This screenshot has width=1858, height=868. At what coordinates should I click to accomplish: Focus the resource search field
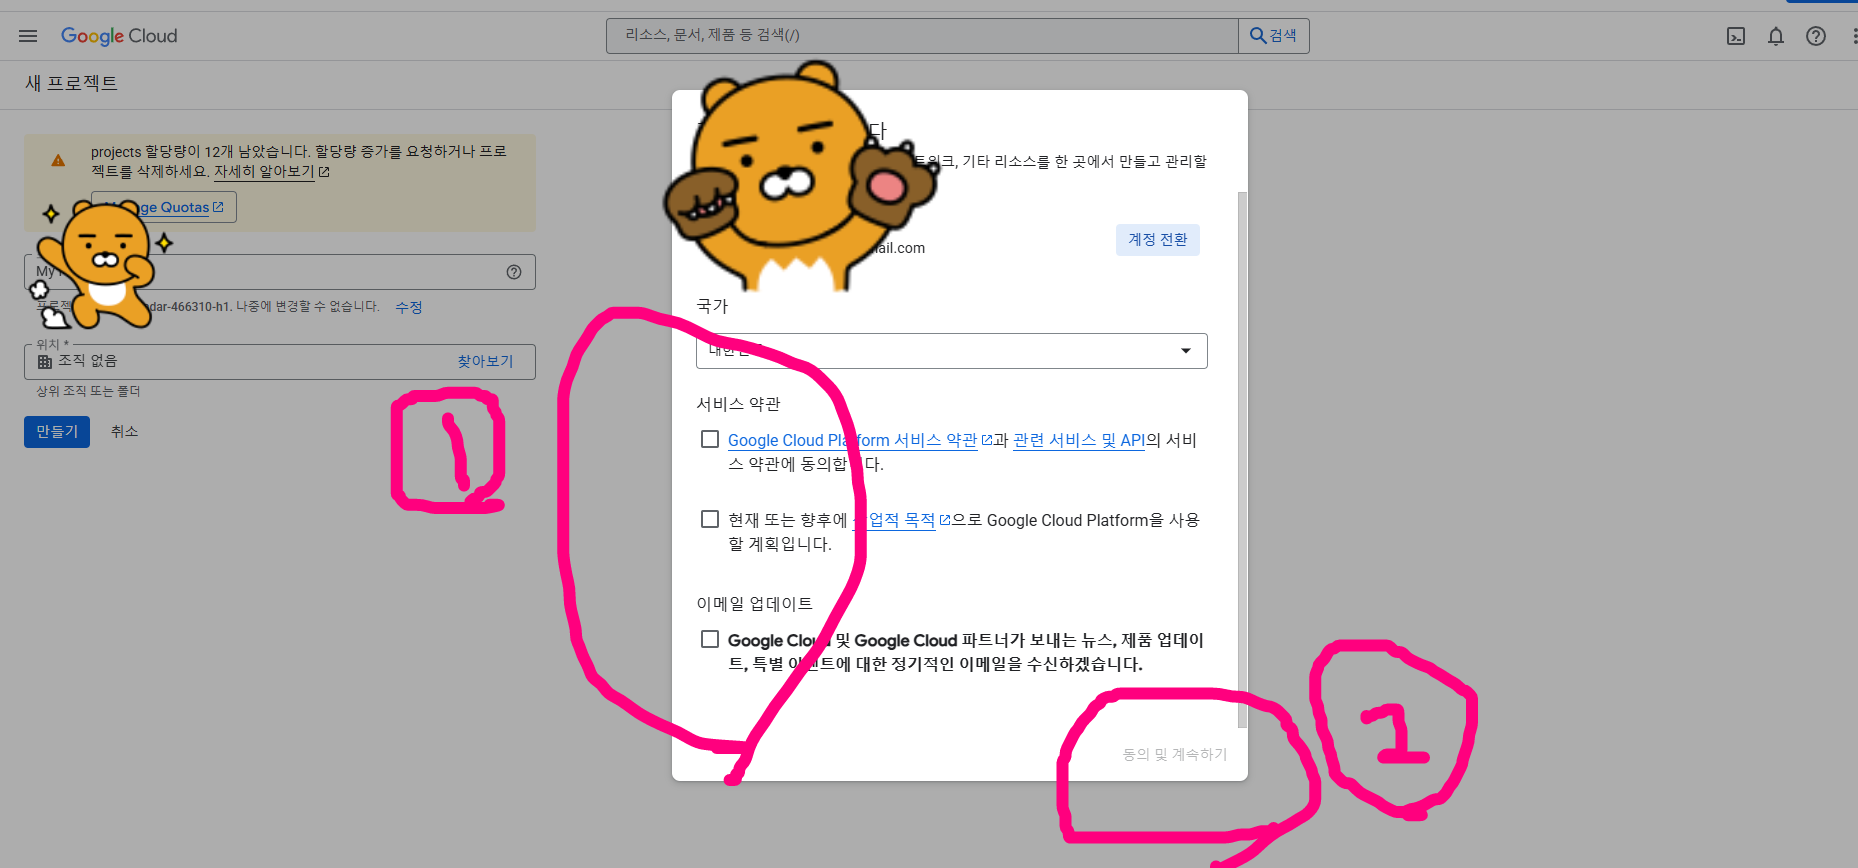(x=922, y=36)
